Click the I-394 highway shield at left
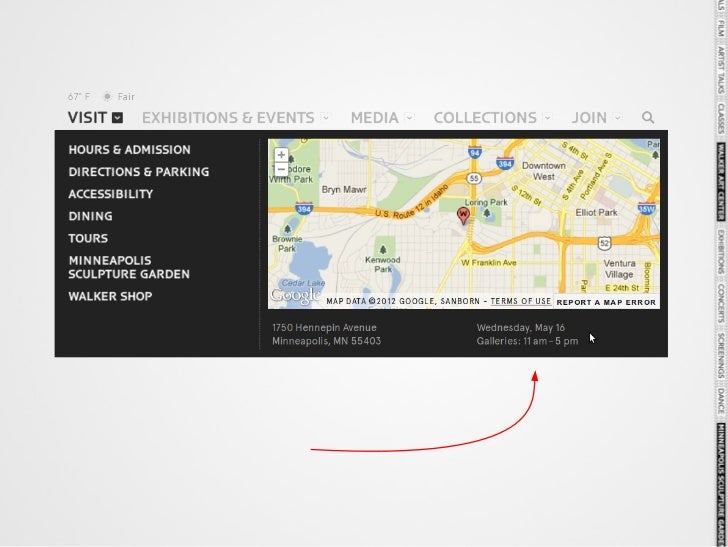The image size is (728, 547). [304, 209]
